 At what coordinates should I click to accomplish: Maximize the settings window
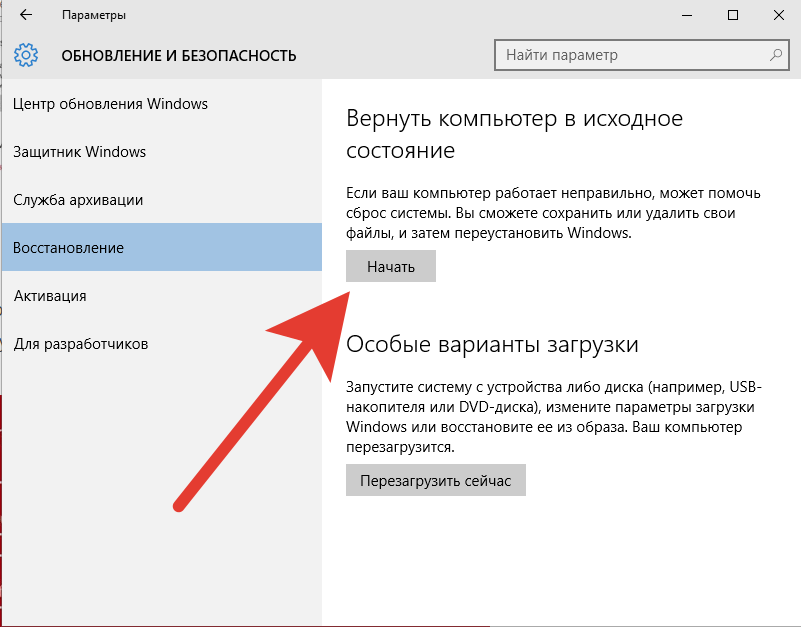coord(733,15)
